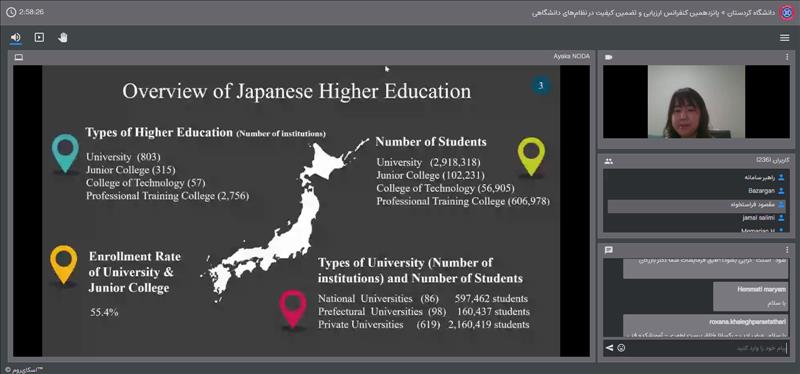
Task: Click the screen share panel monitor icon
Action: 19,57
